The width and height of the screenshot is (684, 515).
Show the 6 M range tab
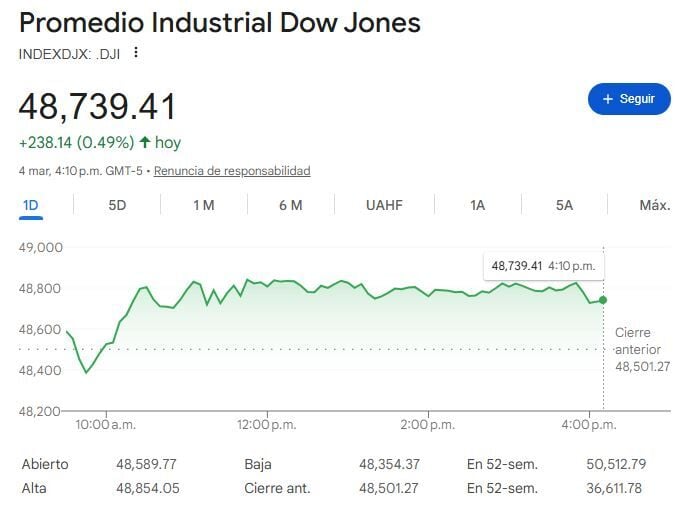290,205
